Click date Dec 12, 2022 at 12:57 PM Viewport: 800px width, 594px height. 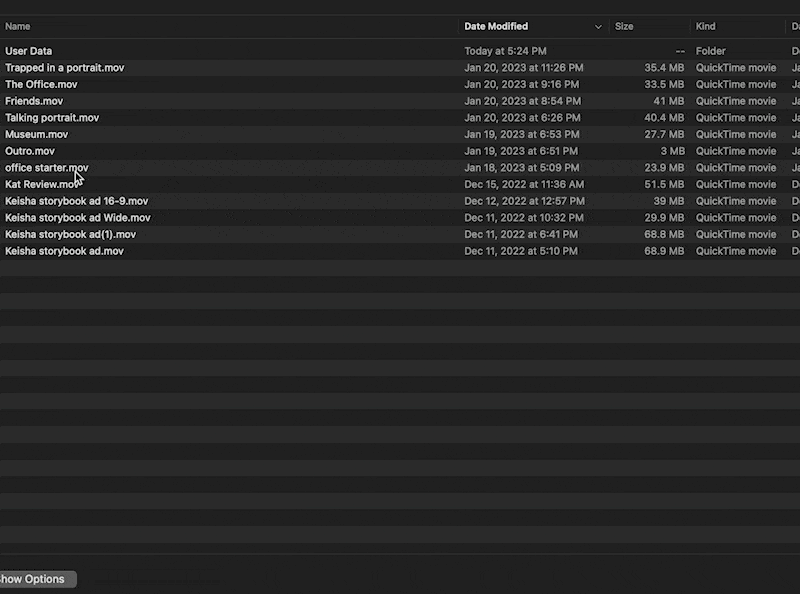click(524, 201)
